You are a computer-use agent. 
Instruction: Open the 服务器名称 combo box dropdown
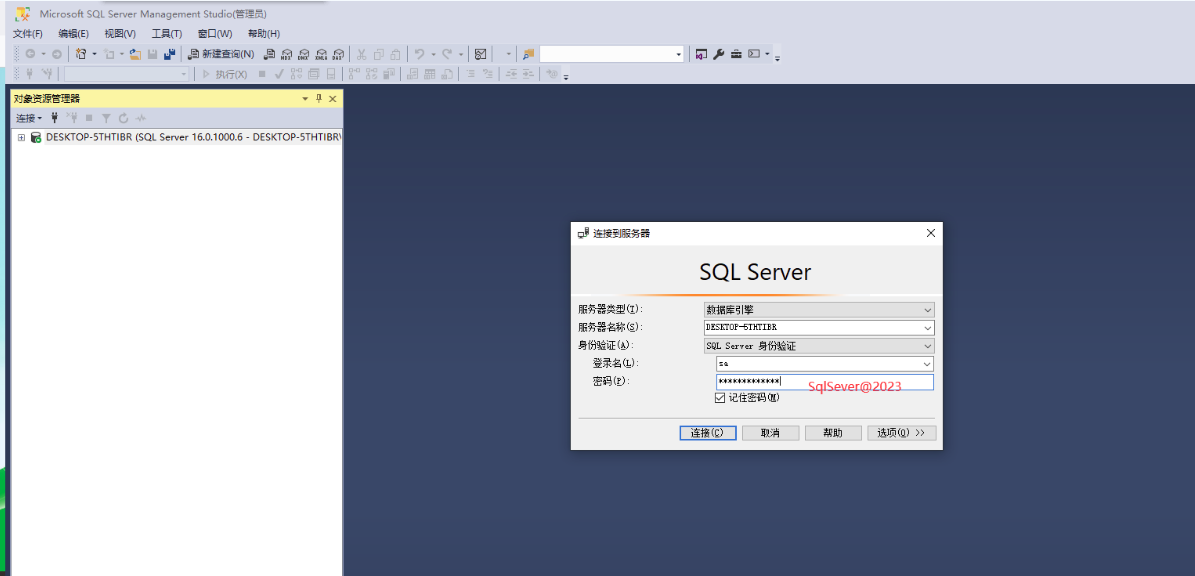(927, 328)
